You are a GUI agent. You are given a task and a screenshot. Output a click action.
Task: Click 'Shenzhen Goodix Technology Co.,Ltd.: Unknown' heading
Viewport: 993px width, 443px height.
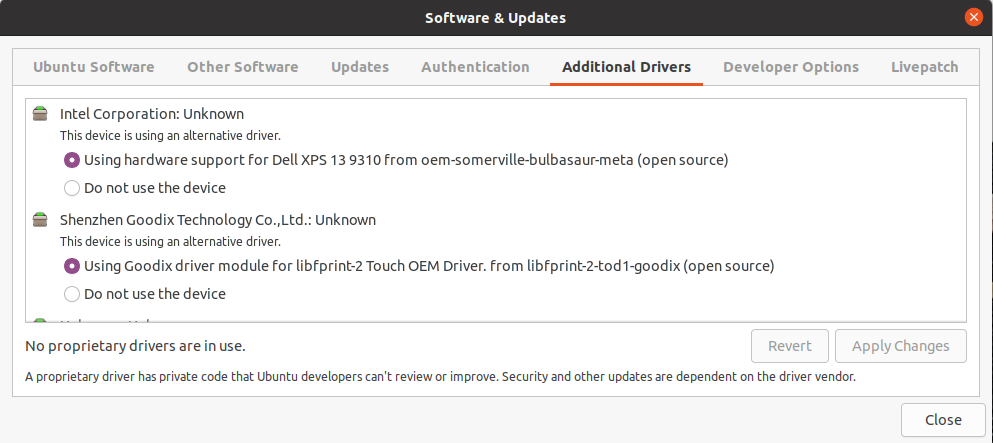(218, 220)
